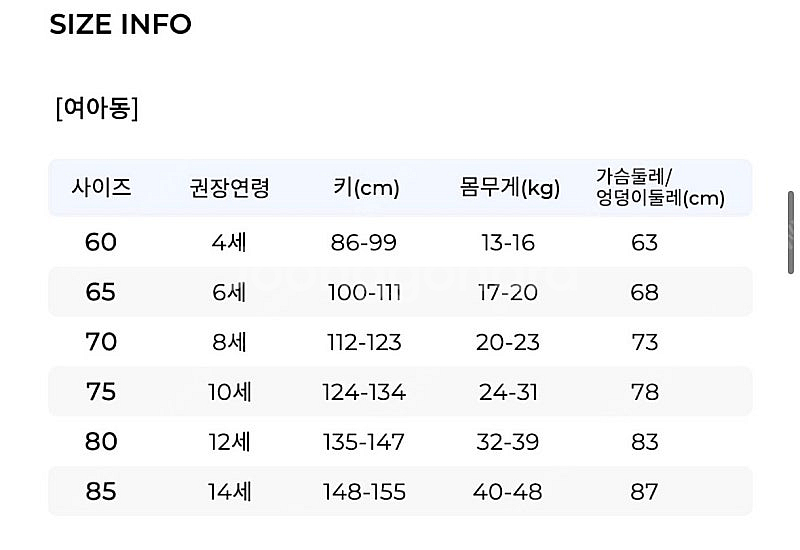Click the 112-123 height cell
800x550 pixels.
[364, 342]
